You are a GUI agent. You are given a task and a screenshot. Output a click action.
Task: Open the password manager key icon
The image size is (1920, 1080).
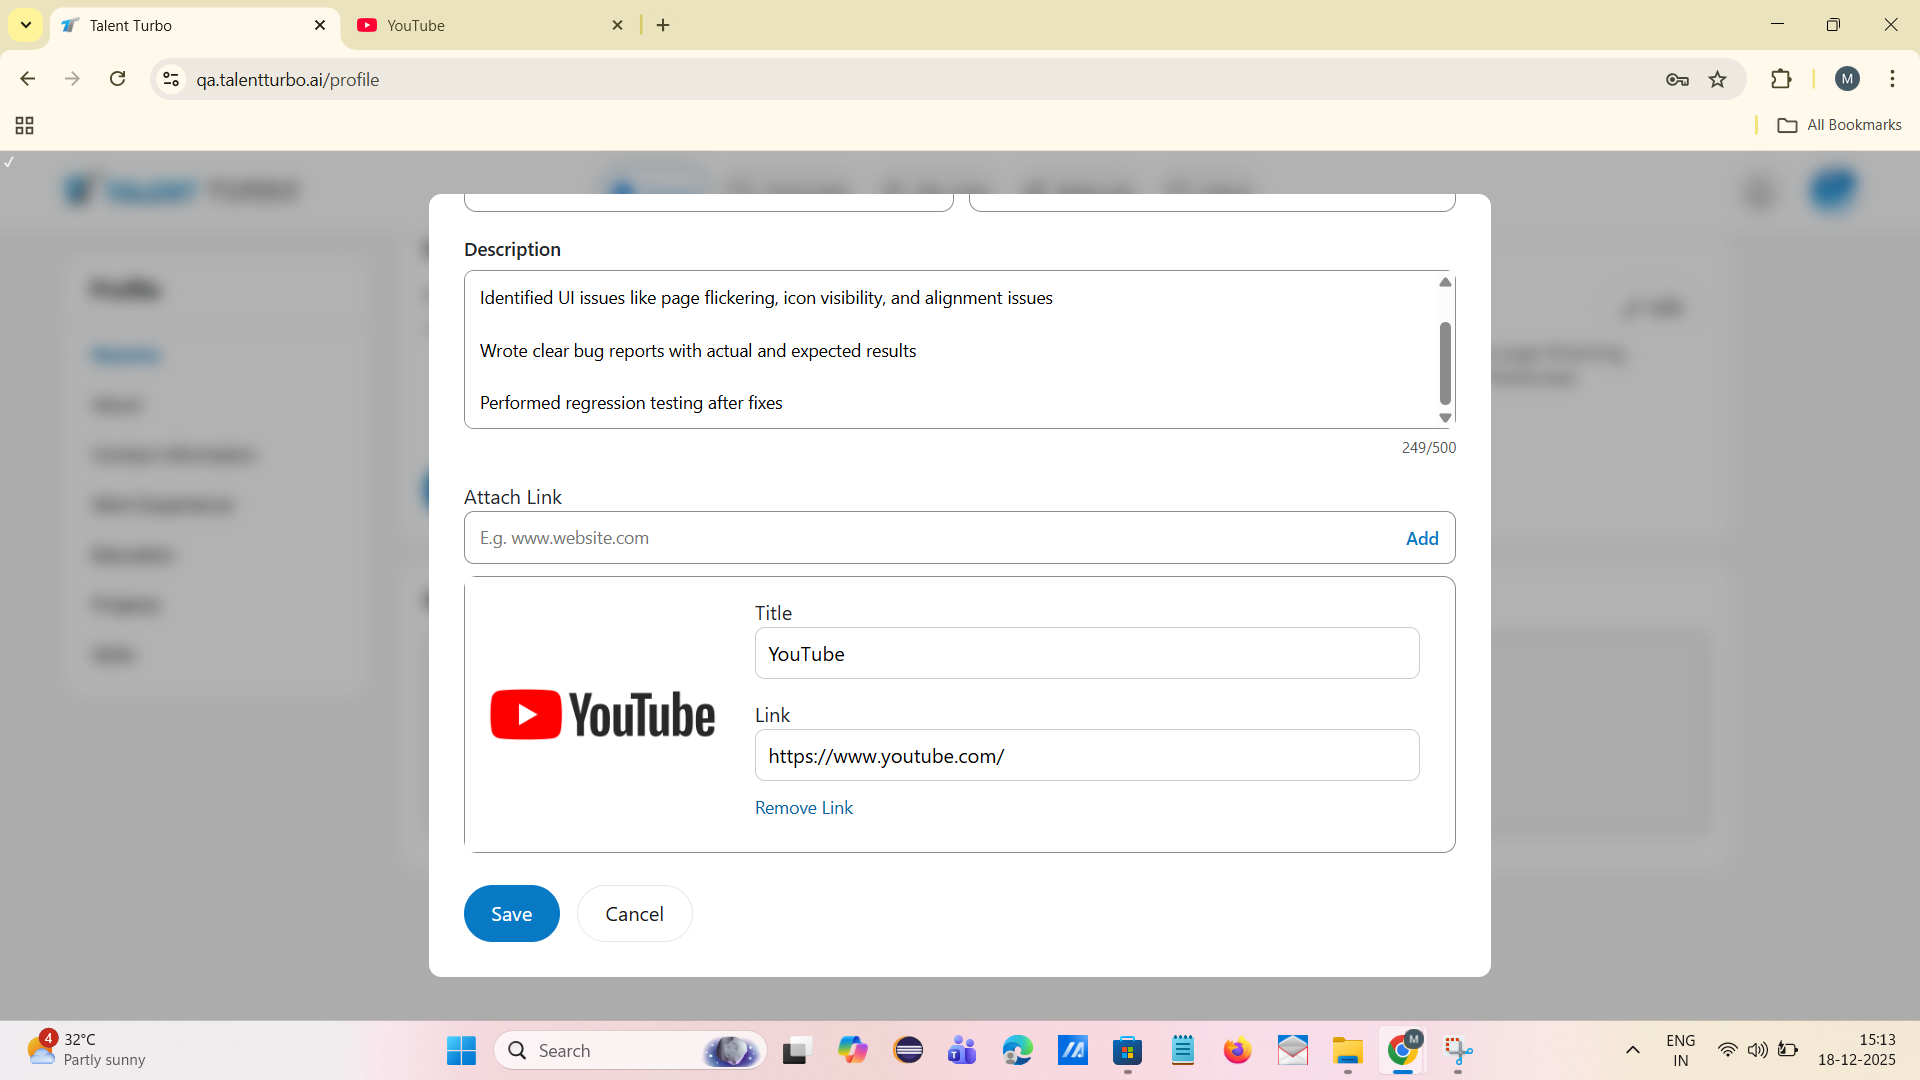1677,80
